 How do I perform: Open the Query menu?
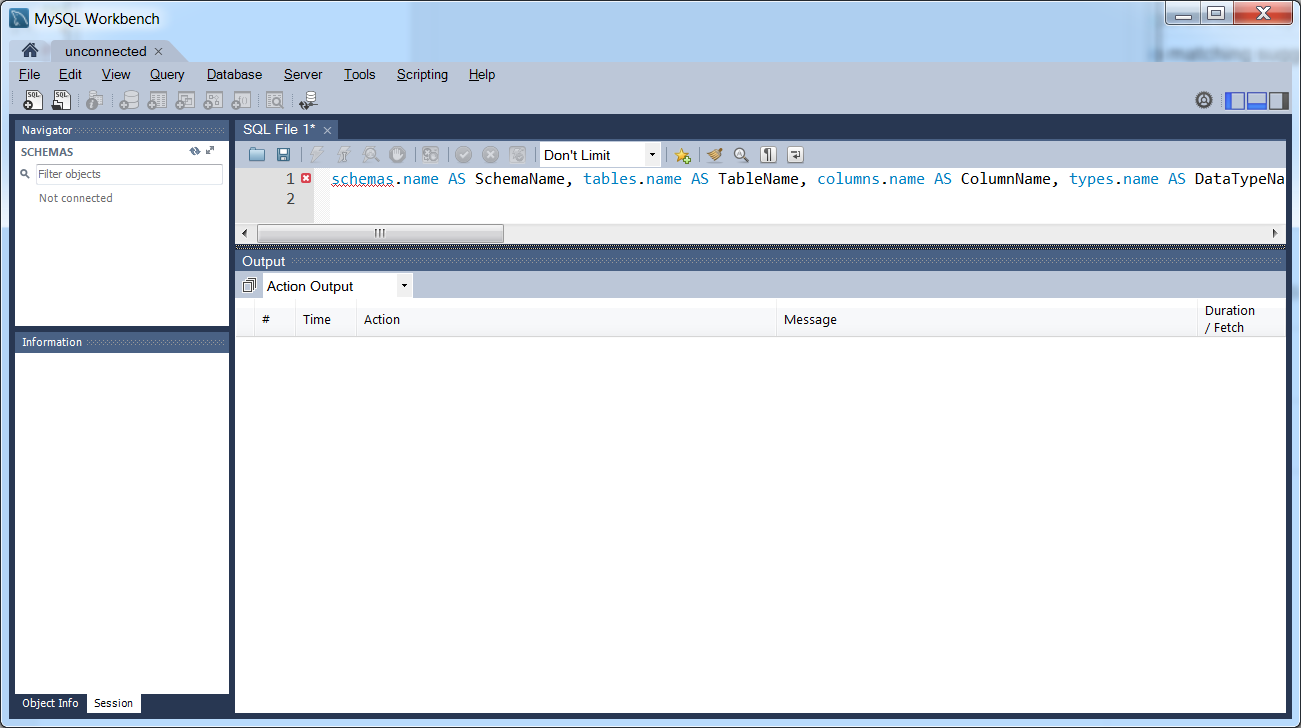pyautogui.click(x=166, y=74)
